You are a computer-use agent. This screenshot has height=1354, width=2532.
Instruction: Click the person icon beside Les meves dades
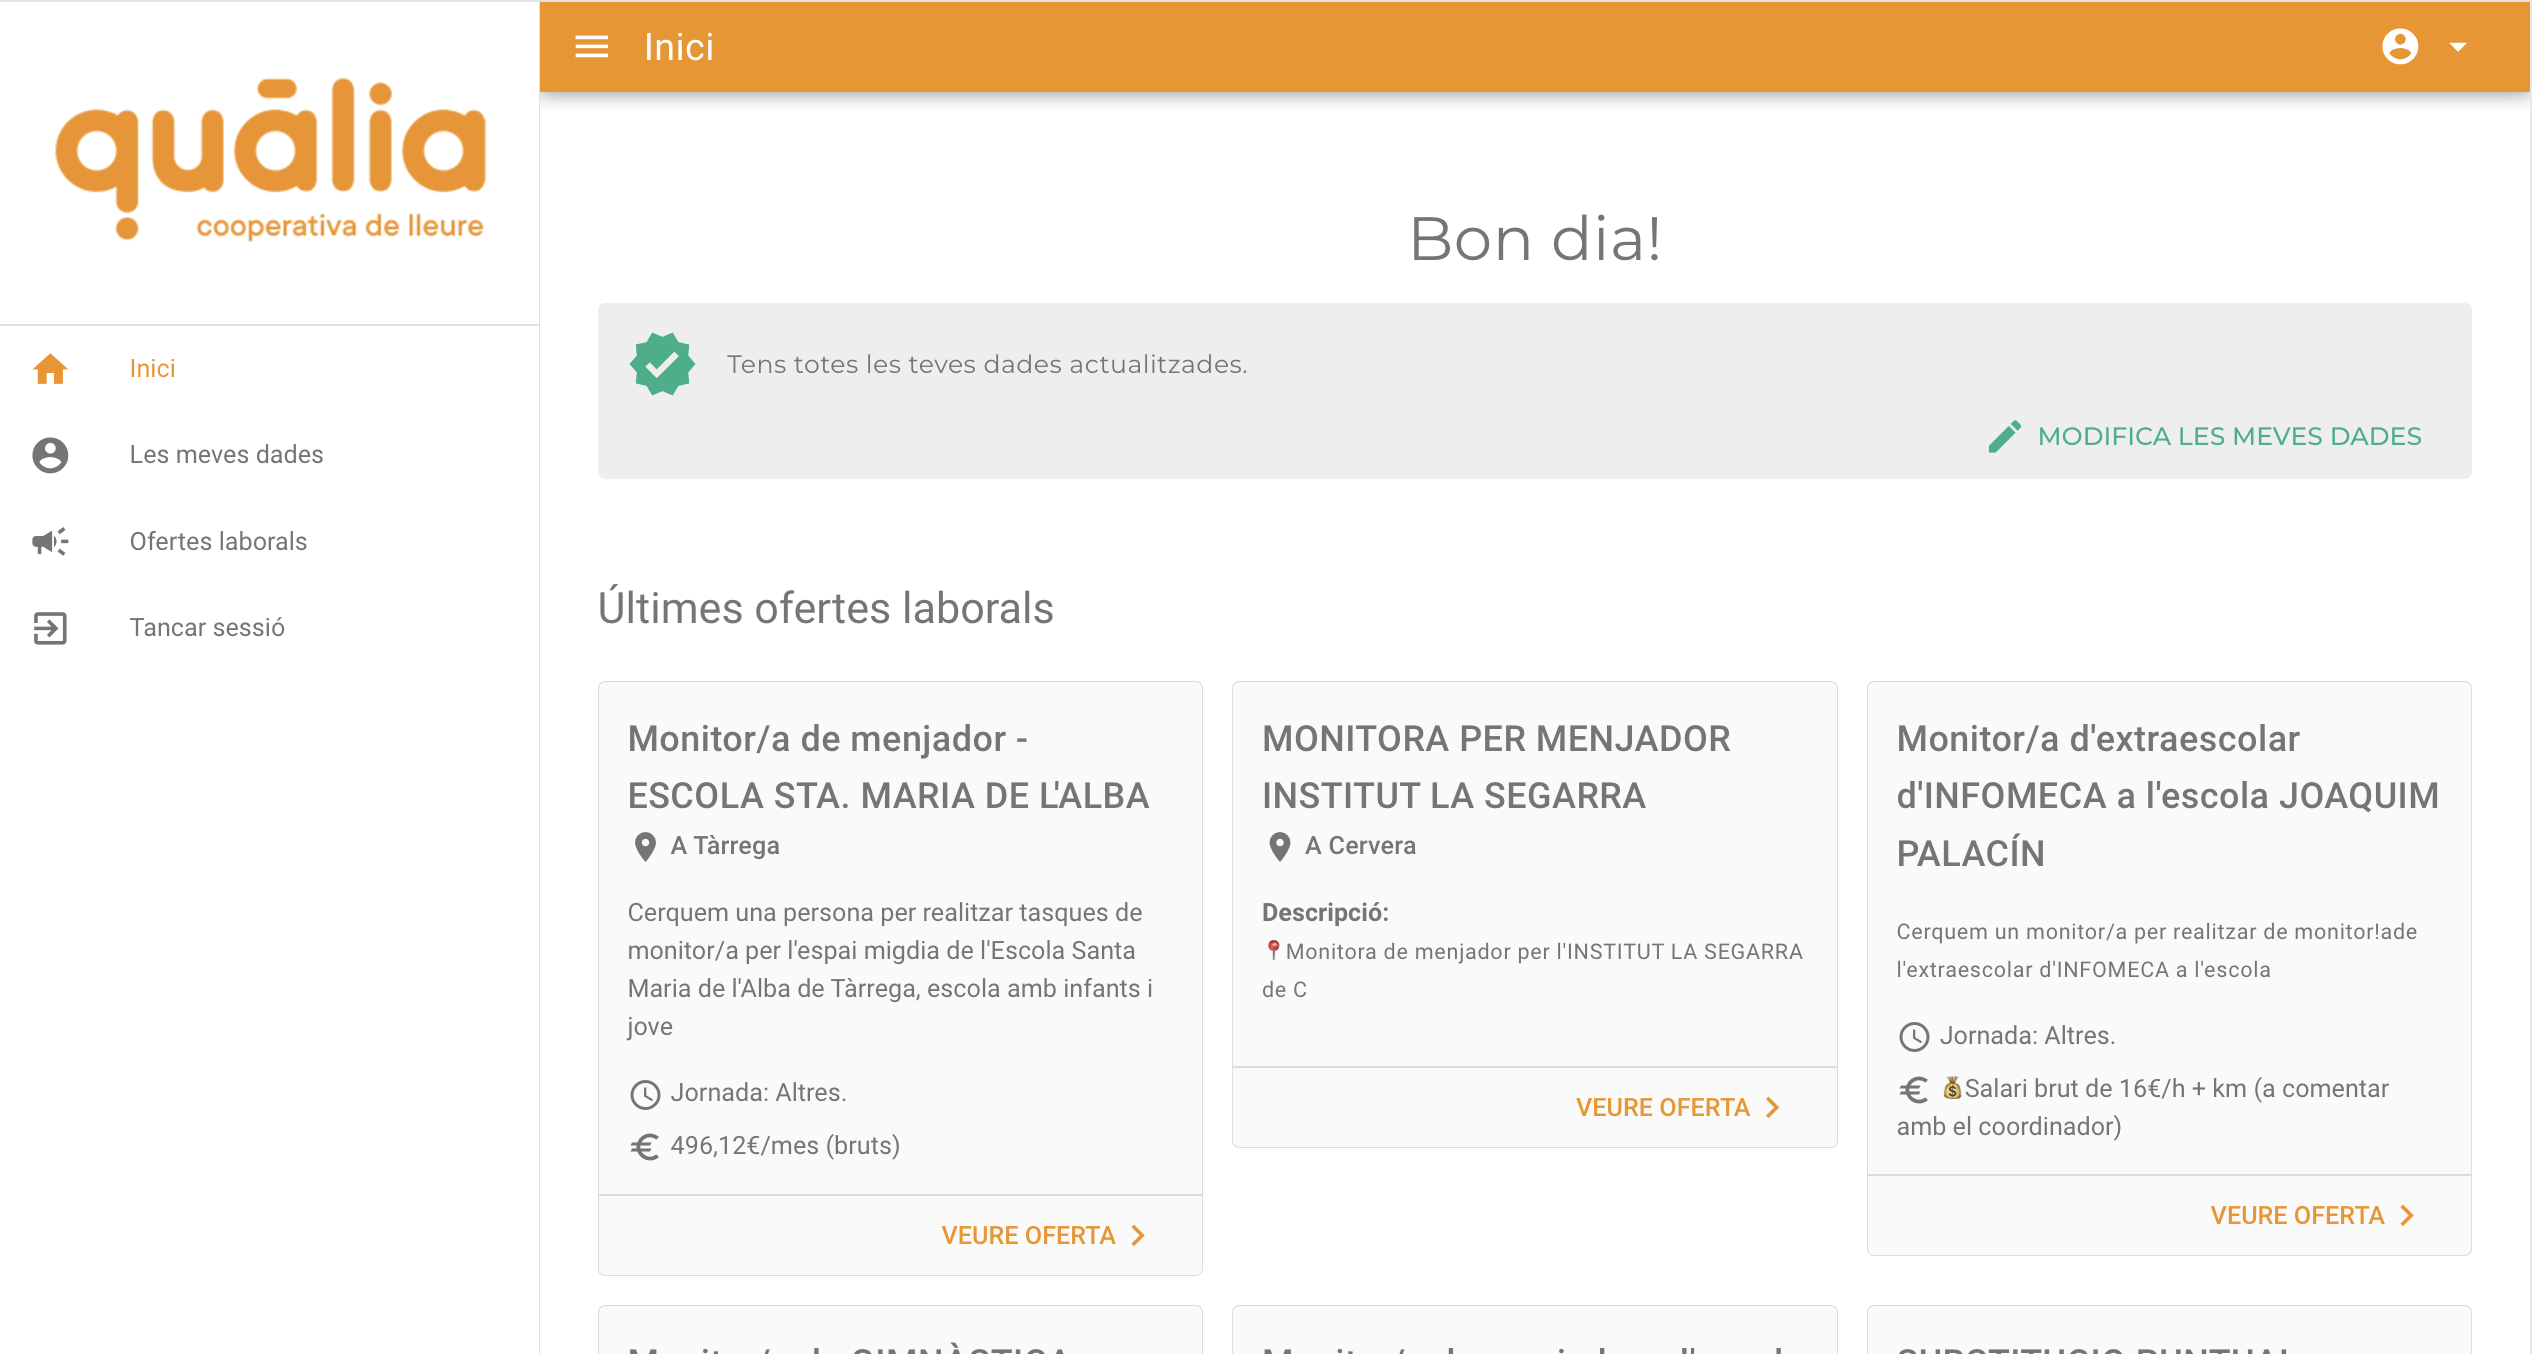point(50,455)
